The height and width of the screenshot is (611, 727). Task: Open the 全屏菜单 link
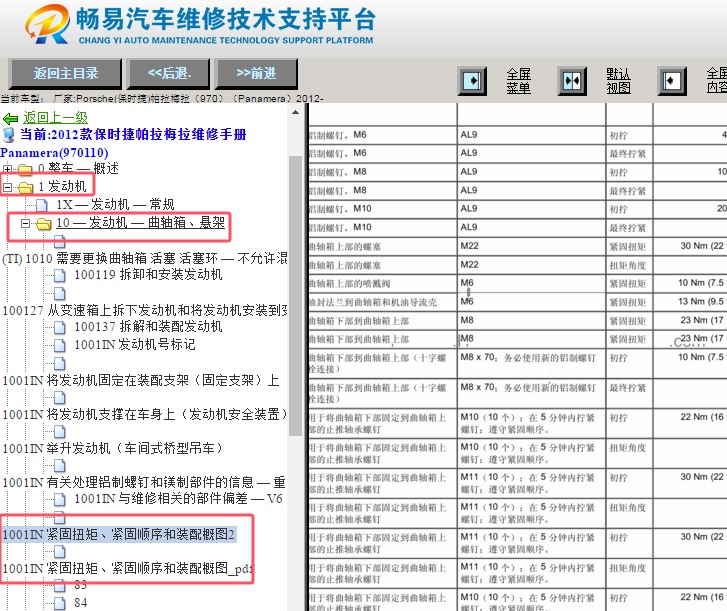pos(518,81)
